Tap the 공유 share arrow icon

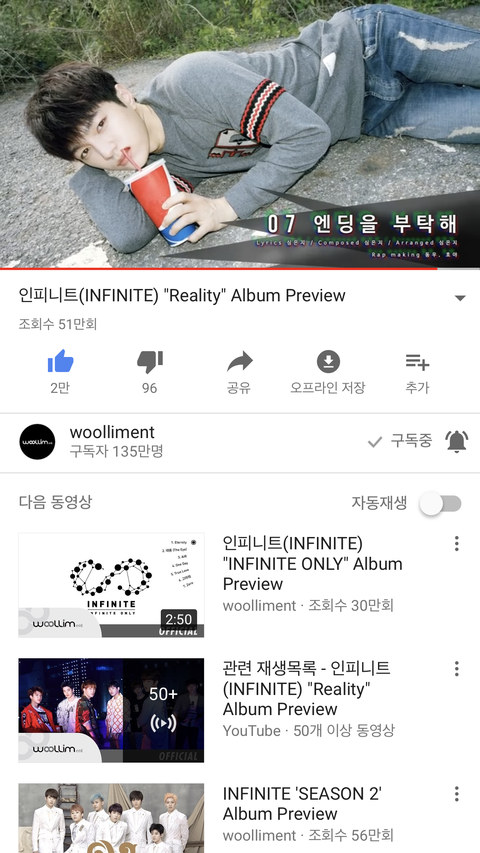click(239, 361)
